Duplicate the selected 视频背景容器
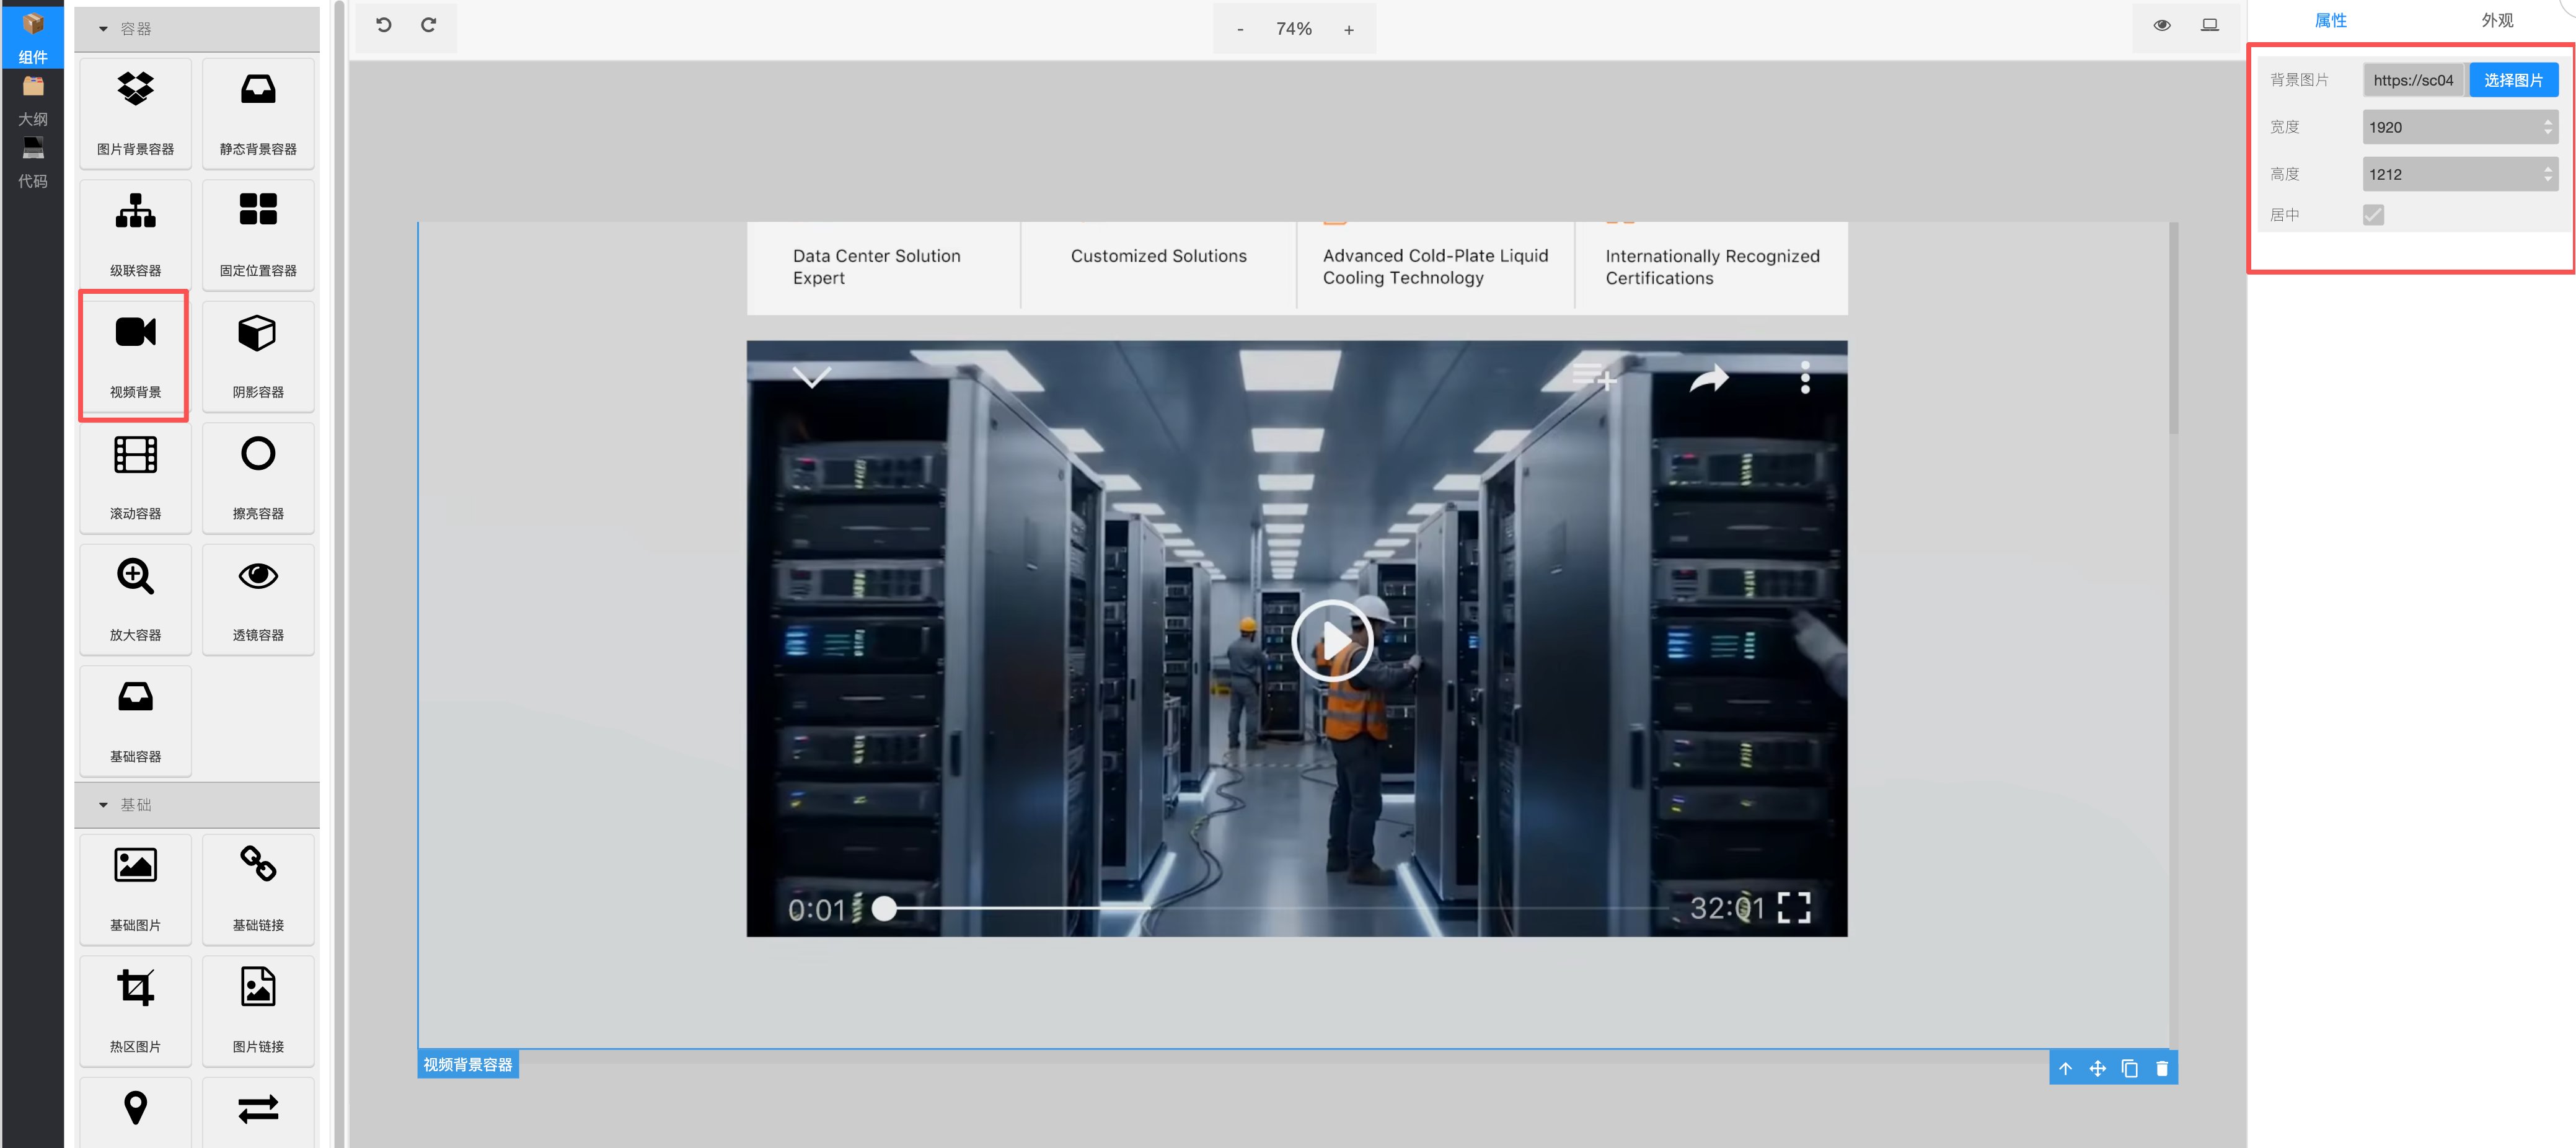This screenshot has height=1148, width=2576. pos(2129,1068)
